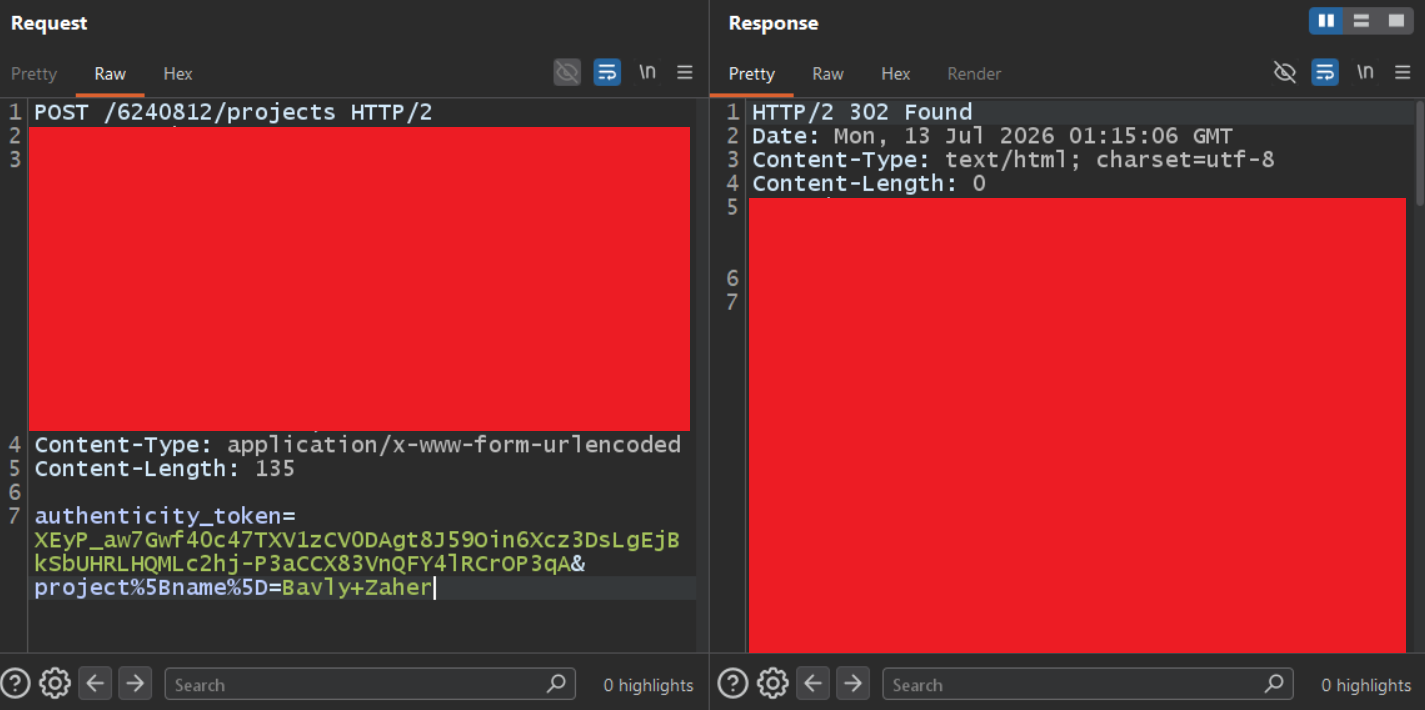Click the Bavly+Zaher parameter value
Viewport: 1425px width, 710px height.
[x=357, y=588]
